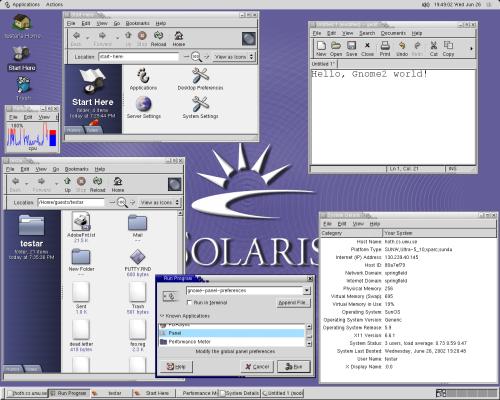
Task: Click Back in the Start Here window toolbar
Action: [x=76, y=39]
